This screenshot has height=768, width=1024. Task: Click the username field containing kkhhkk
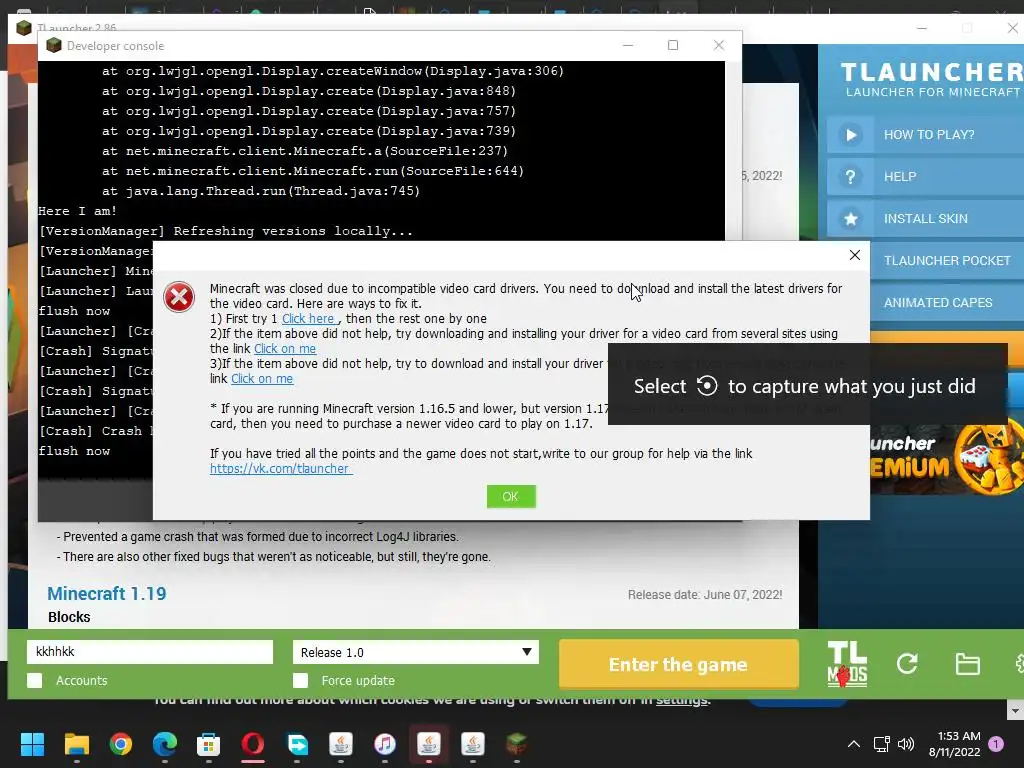(150, 652)
